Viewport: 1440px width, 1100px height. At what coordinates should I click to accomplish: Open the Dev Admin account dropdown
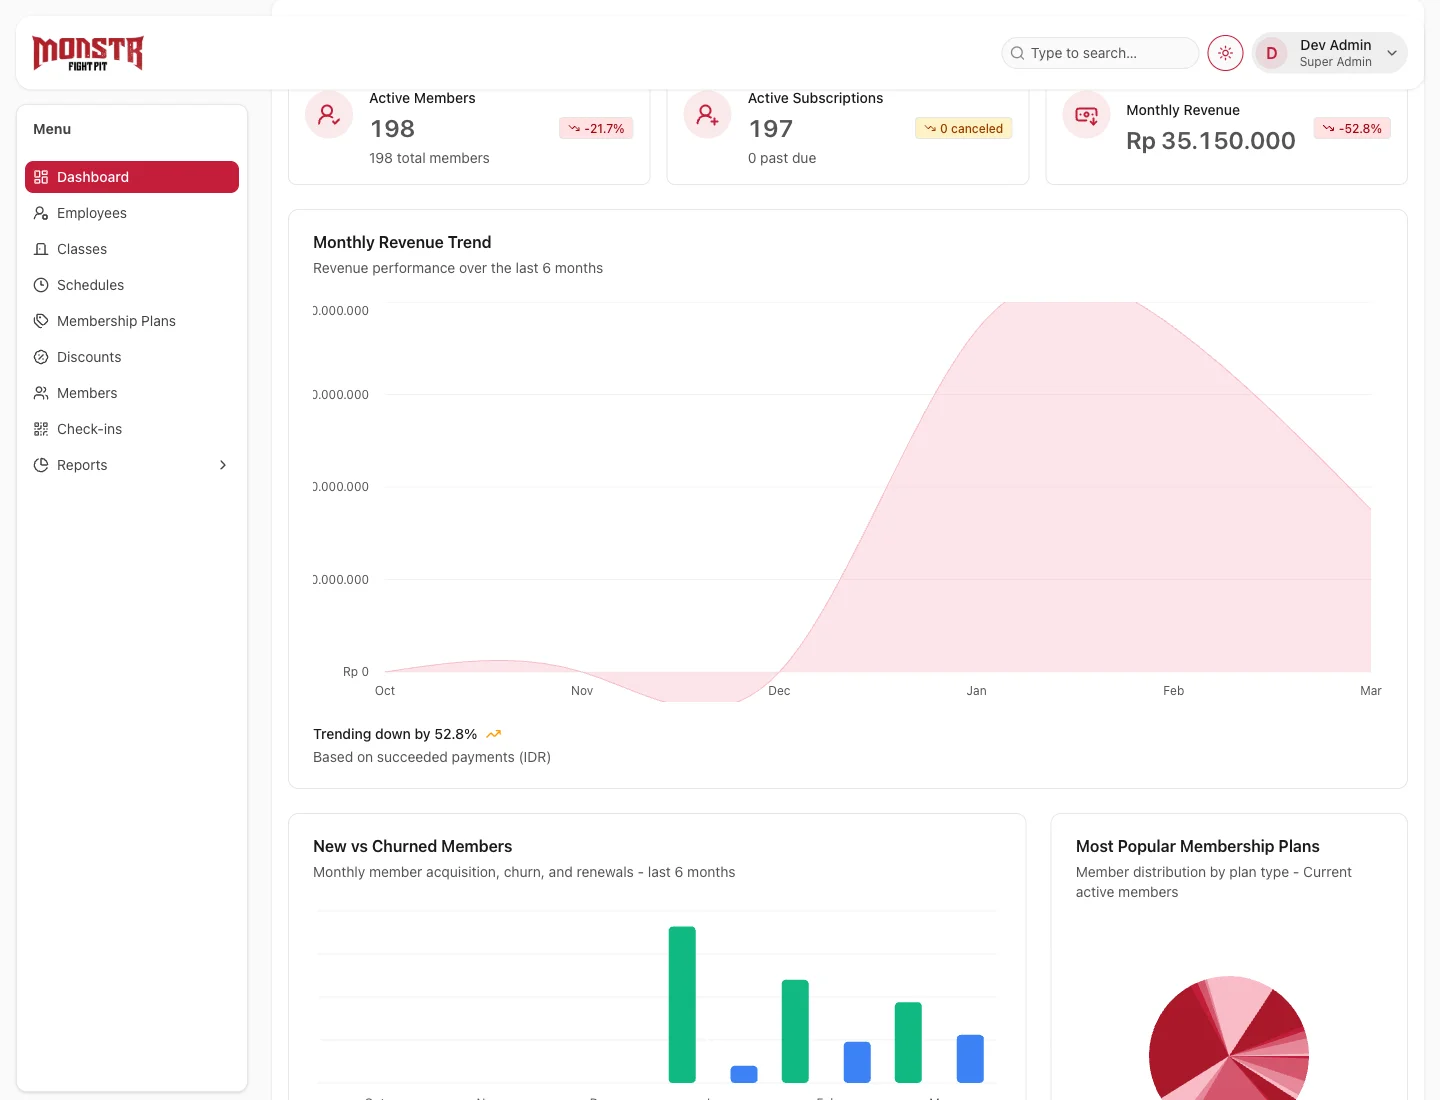tap(1391, 53)
